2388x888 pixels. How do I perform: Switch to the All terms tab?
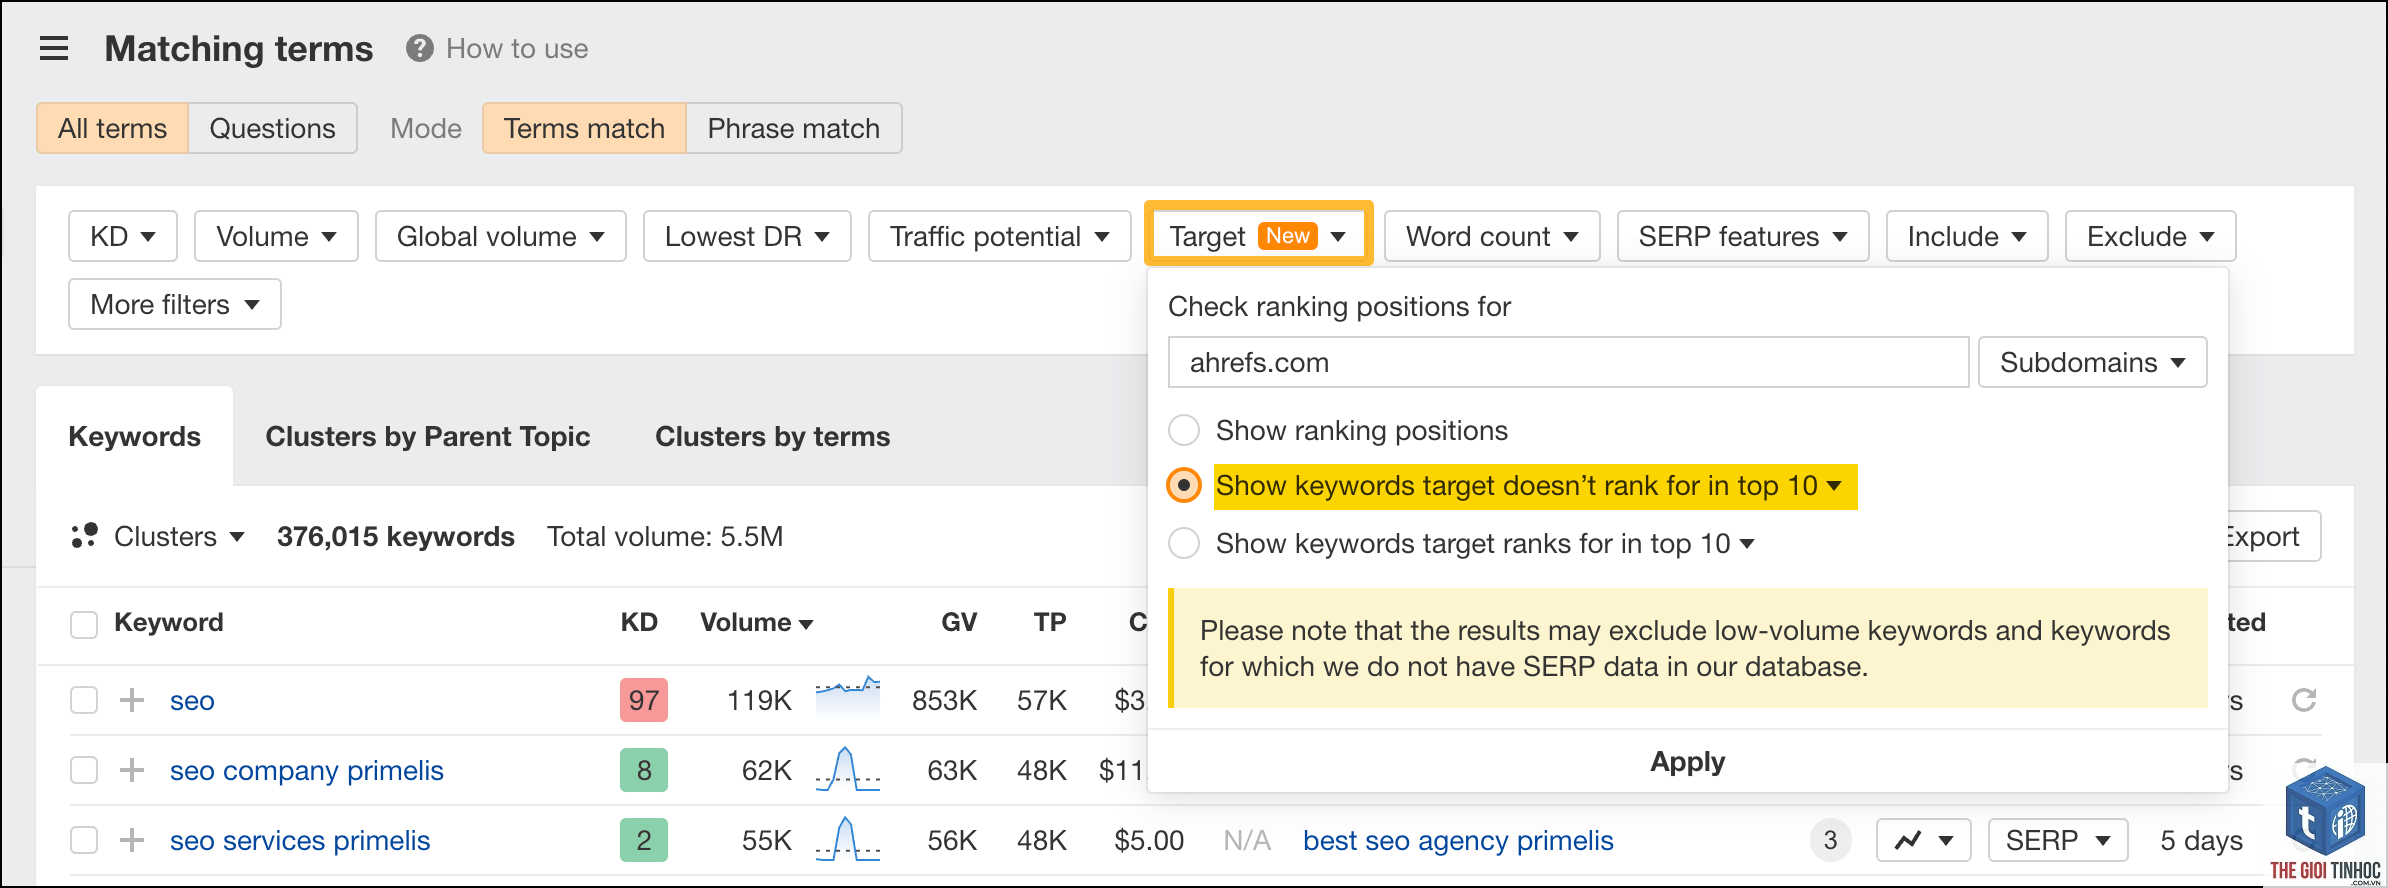point(112,128)
